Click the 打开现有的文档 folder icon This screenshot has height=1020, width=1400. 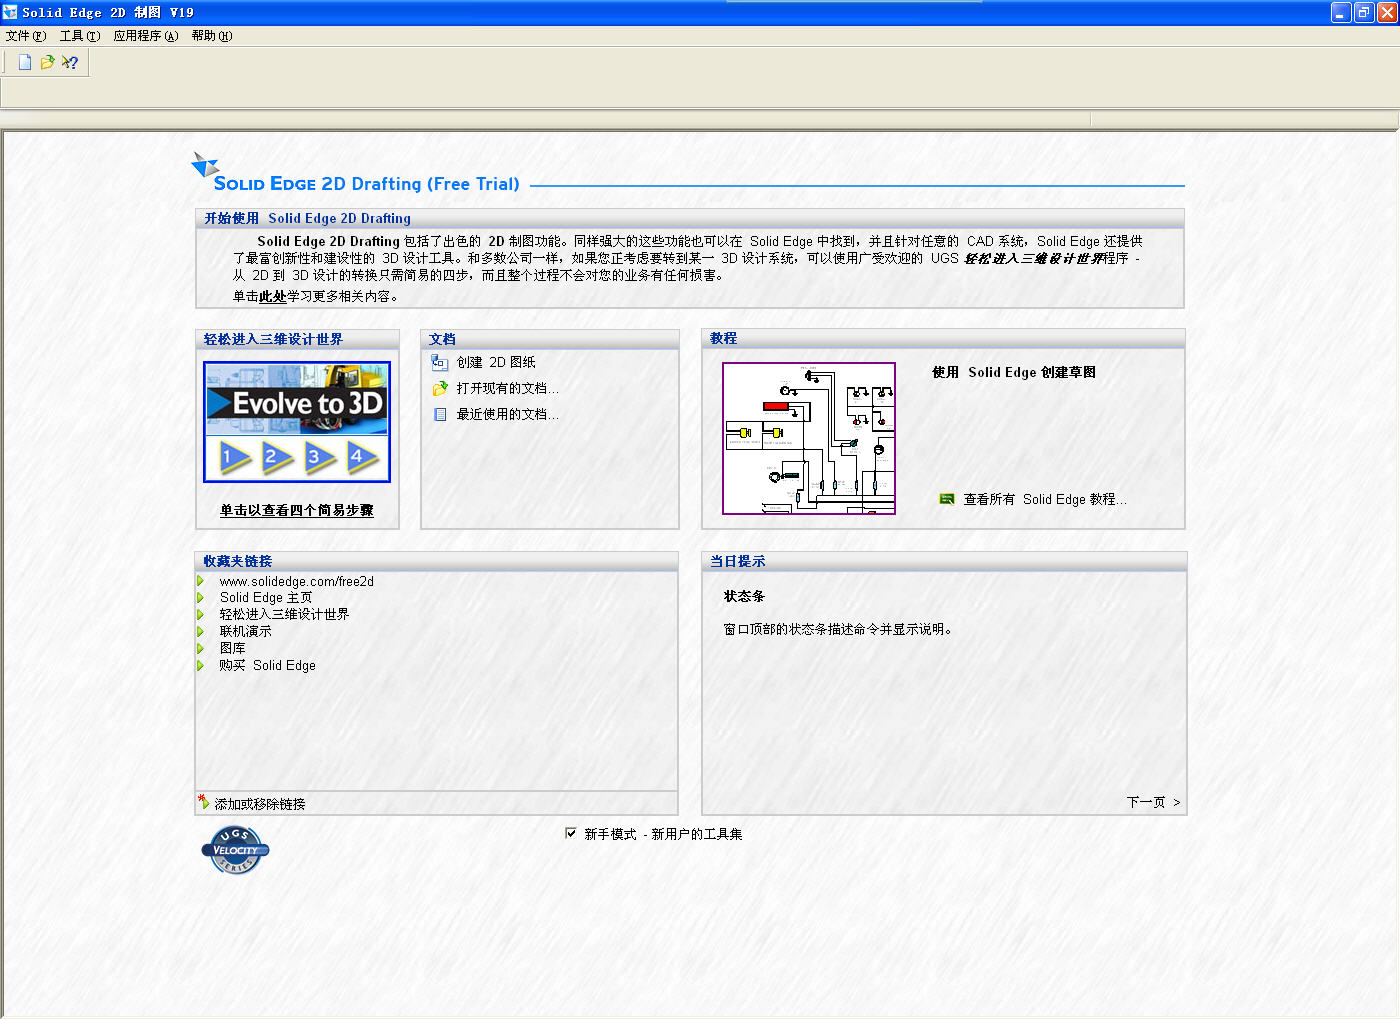tap(440, 389)
